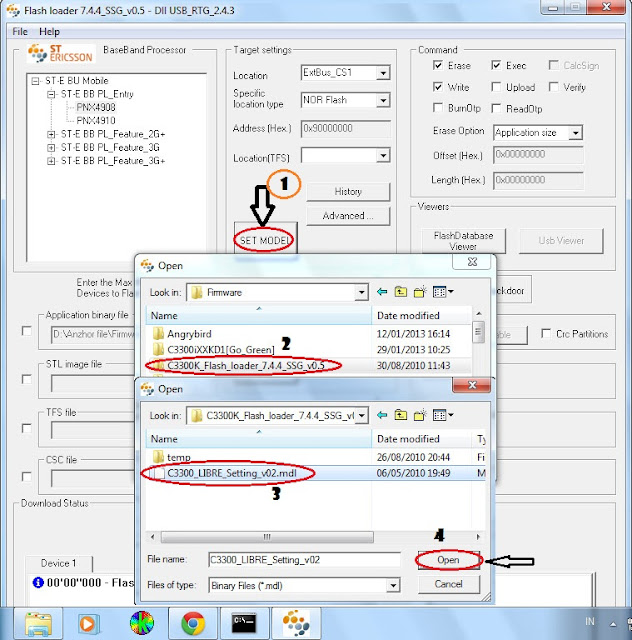This screenshot has width=632, height=640.
Task: Click the History button
Action: pos(348,192)
